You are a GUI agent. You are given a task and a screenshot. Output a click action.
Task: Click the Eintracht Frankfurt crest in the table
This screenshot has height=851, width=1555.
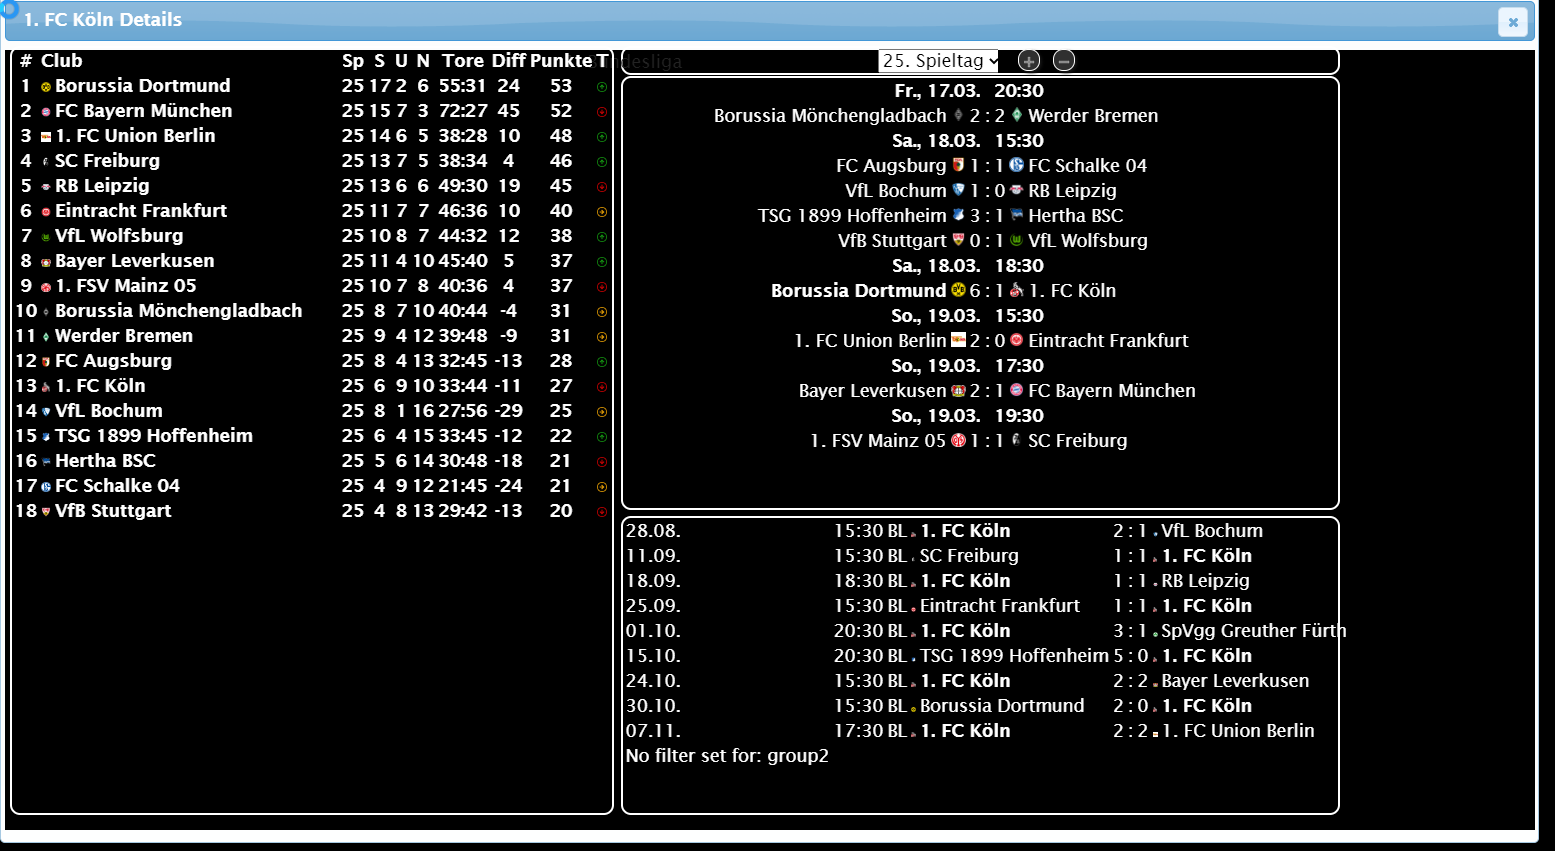click(x=46, y=212)
